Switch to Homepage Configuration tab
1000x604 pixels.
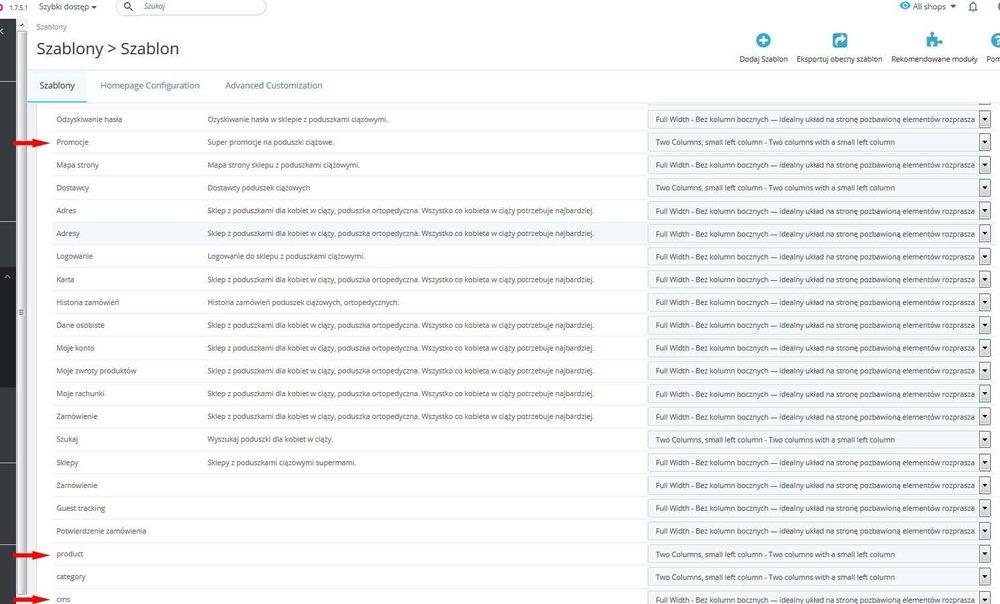pos(150,85)
